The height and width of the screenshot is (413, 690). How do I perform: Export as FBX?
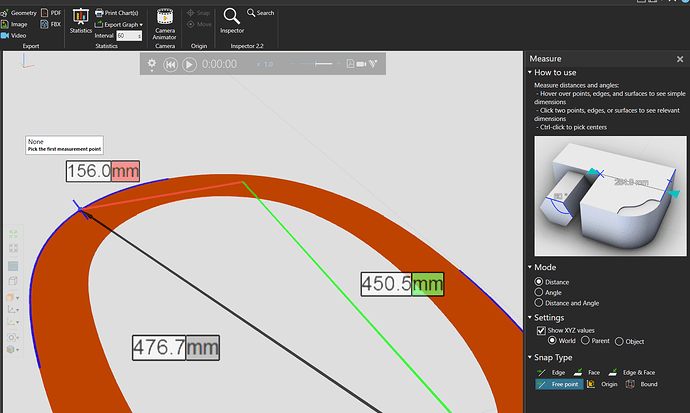[x=50, y=24]
